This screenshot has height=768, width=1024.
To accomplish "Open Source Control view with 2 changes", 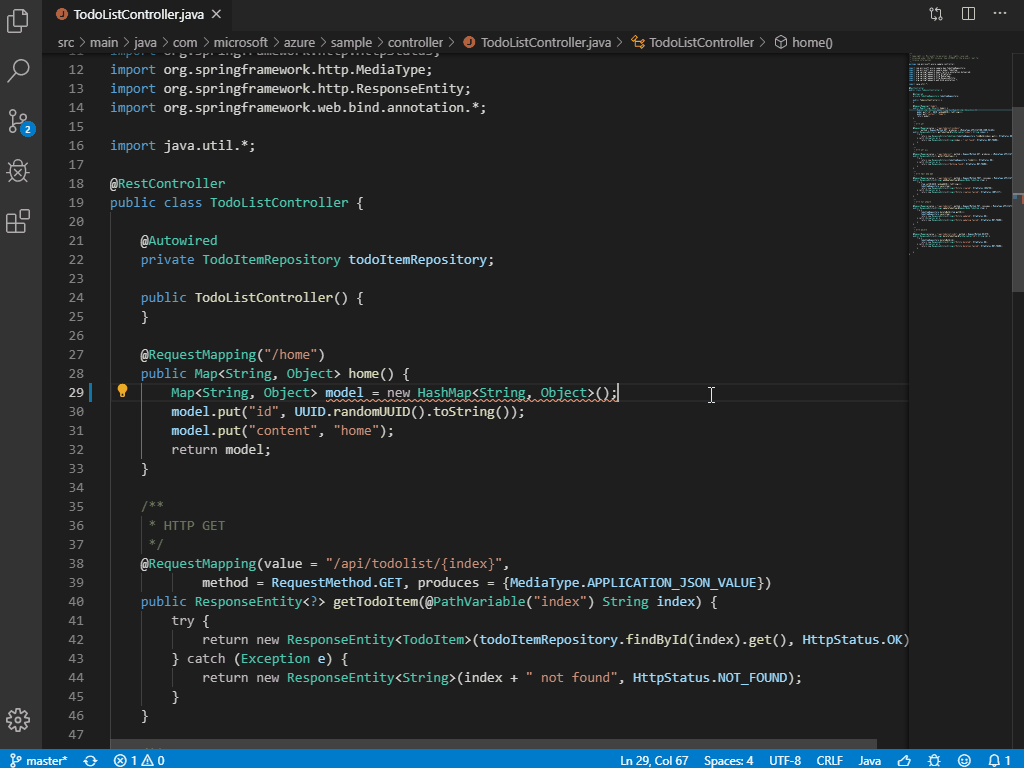I will pos(18,122).
